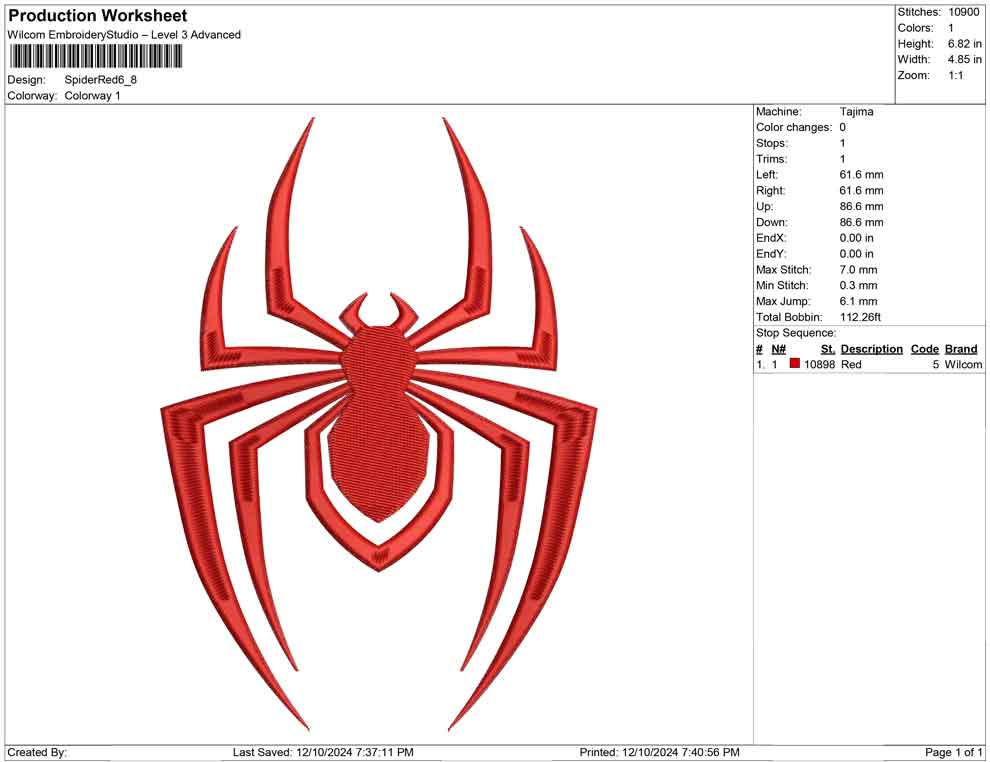Click the red thread color swatch
This screenshot has width=990, height=762.
coord(795,364)
